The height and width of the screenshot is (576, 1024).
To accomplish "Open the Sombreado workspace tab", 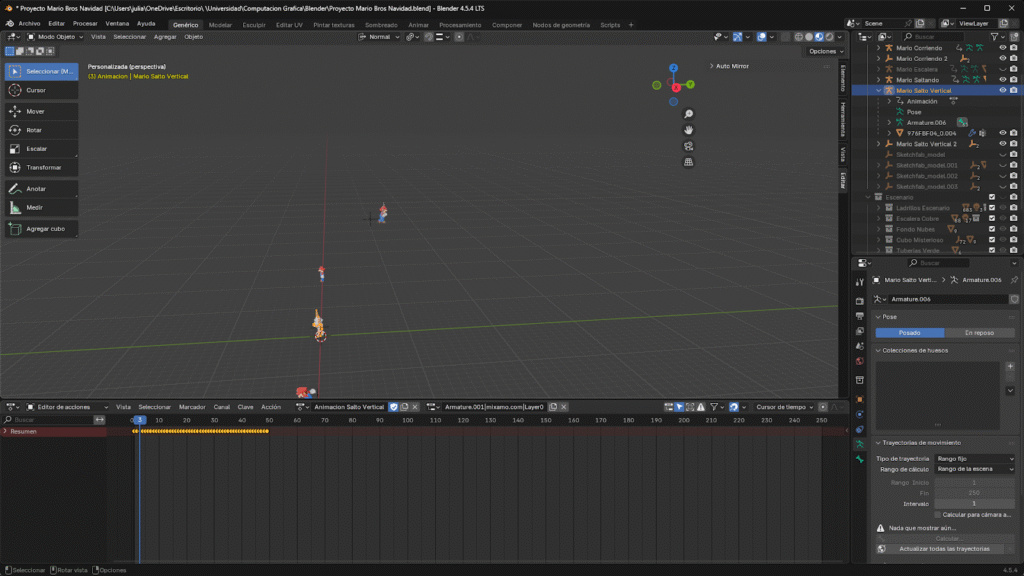I will 380,25.
